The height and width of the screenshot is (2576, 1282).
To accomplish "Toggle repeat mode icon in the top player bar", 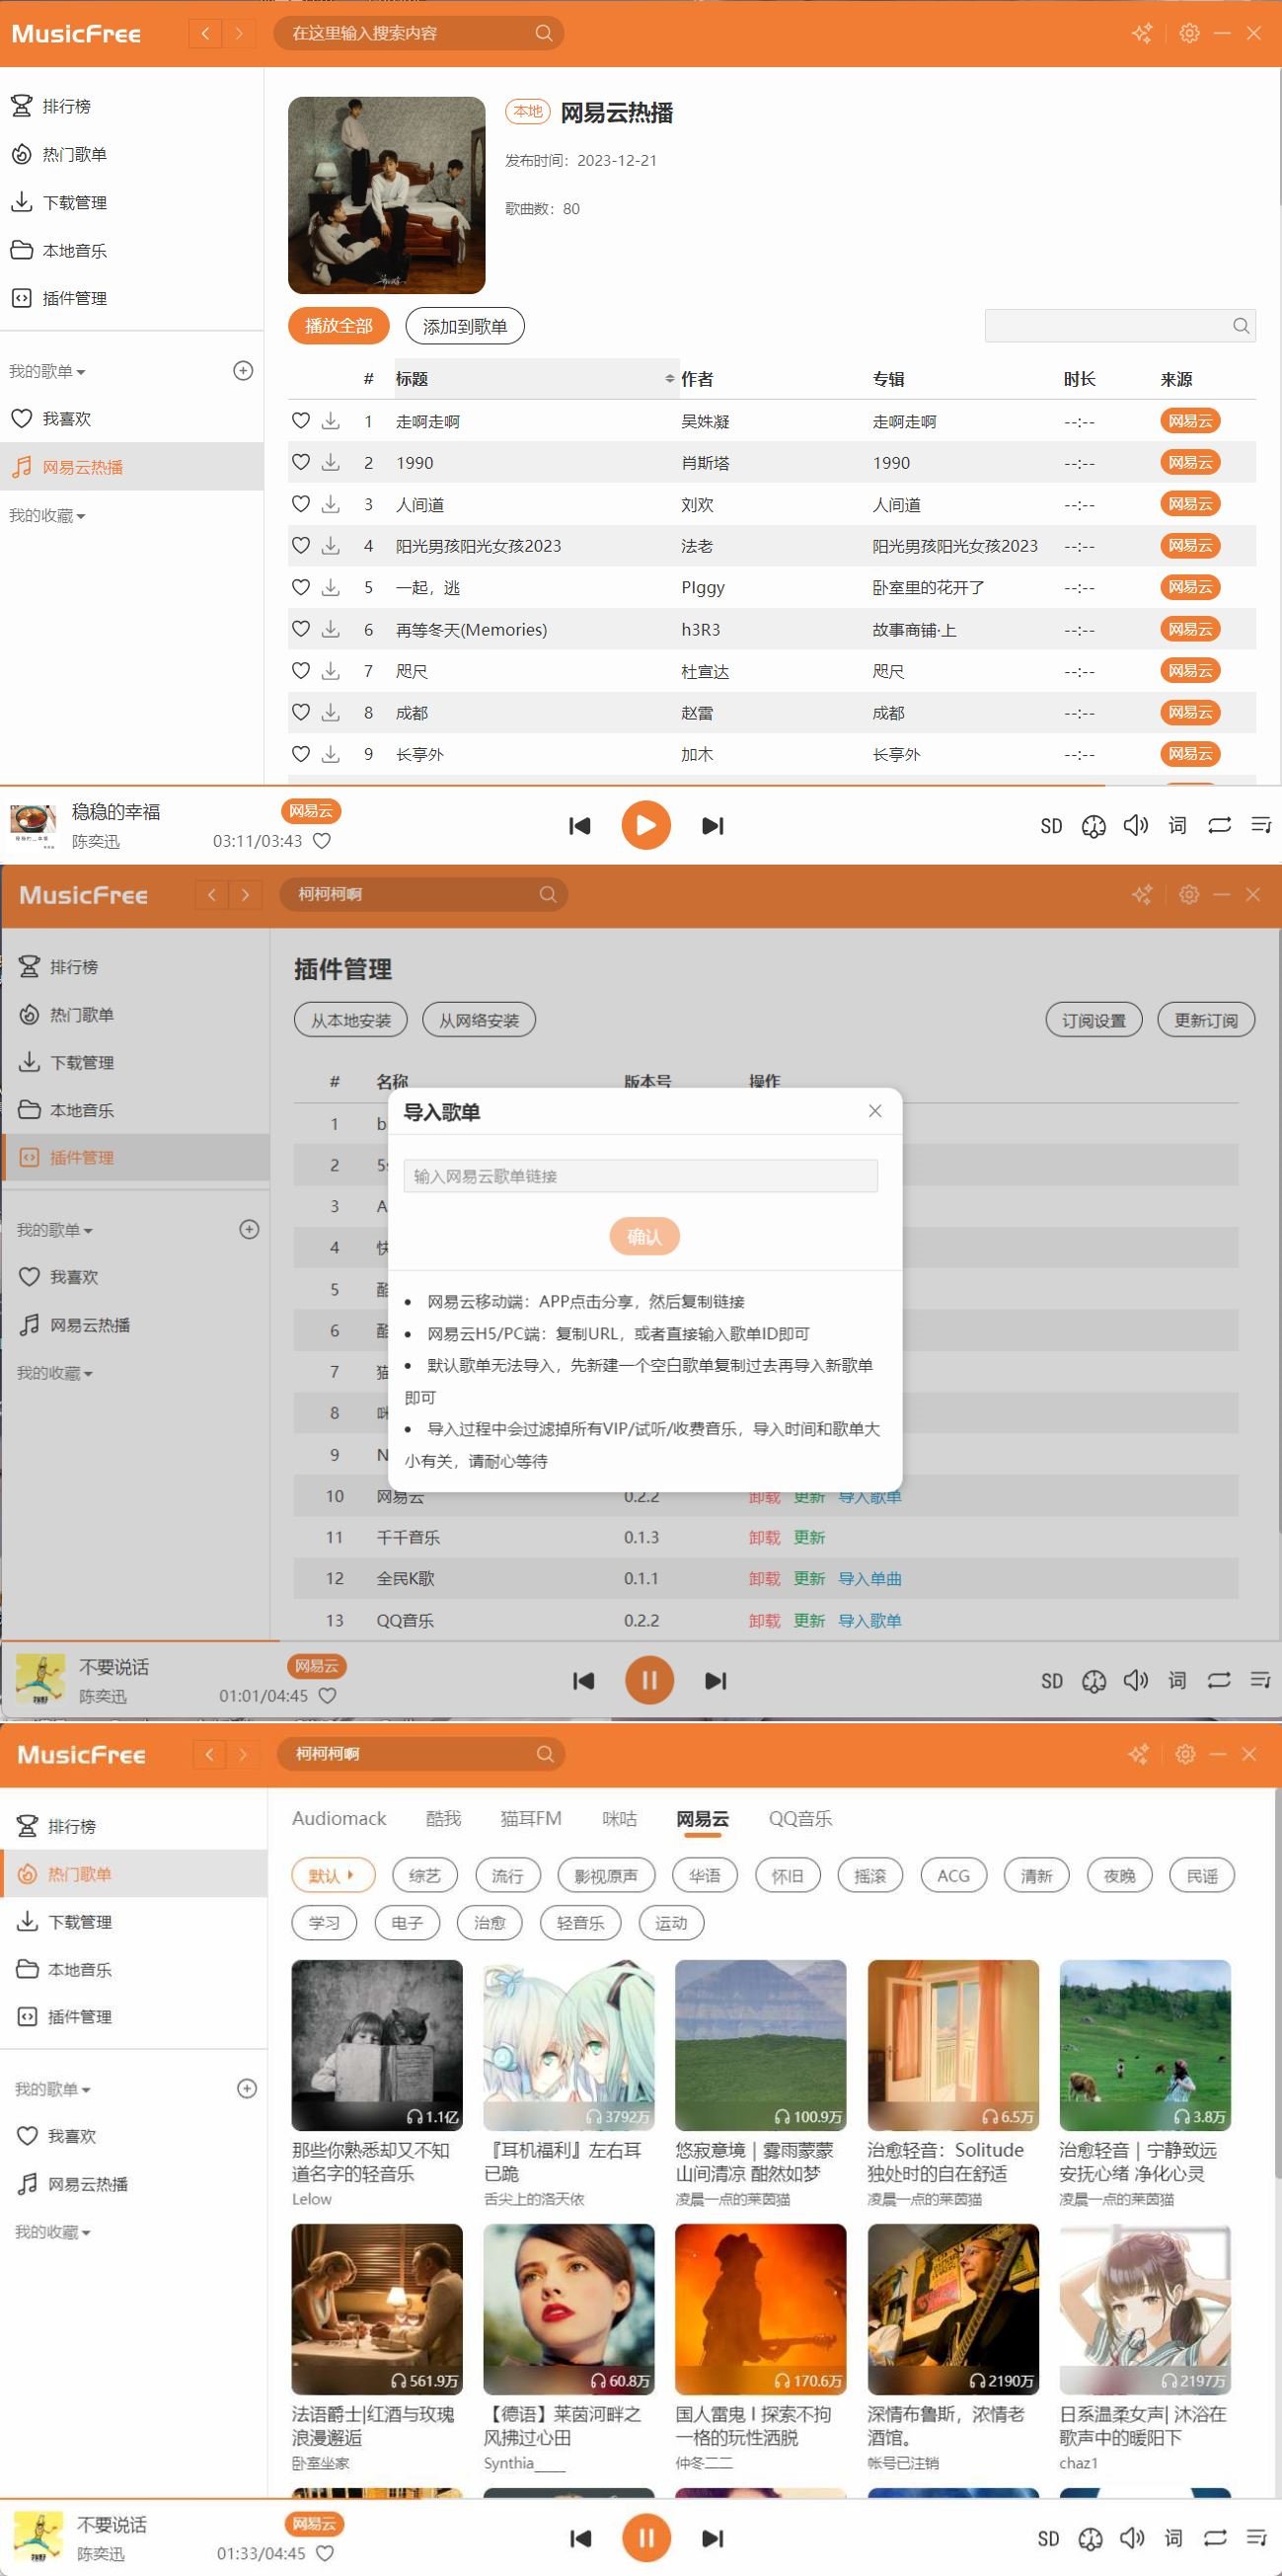I will pos(1219,825).
